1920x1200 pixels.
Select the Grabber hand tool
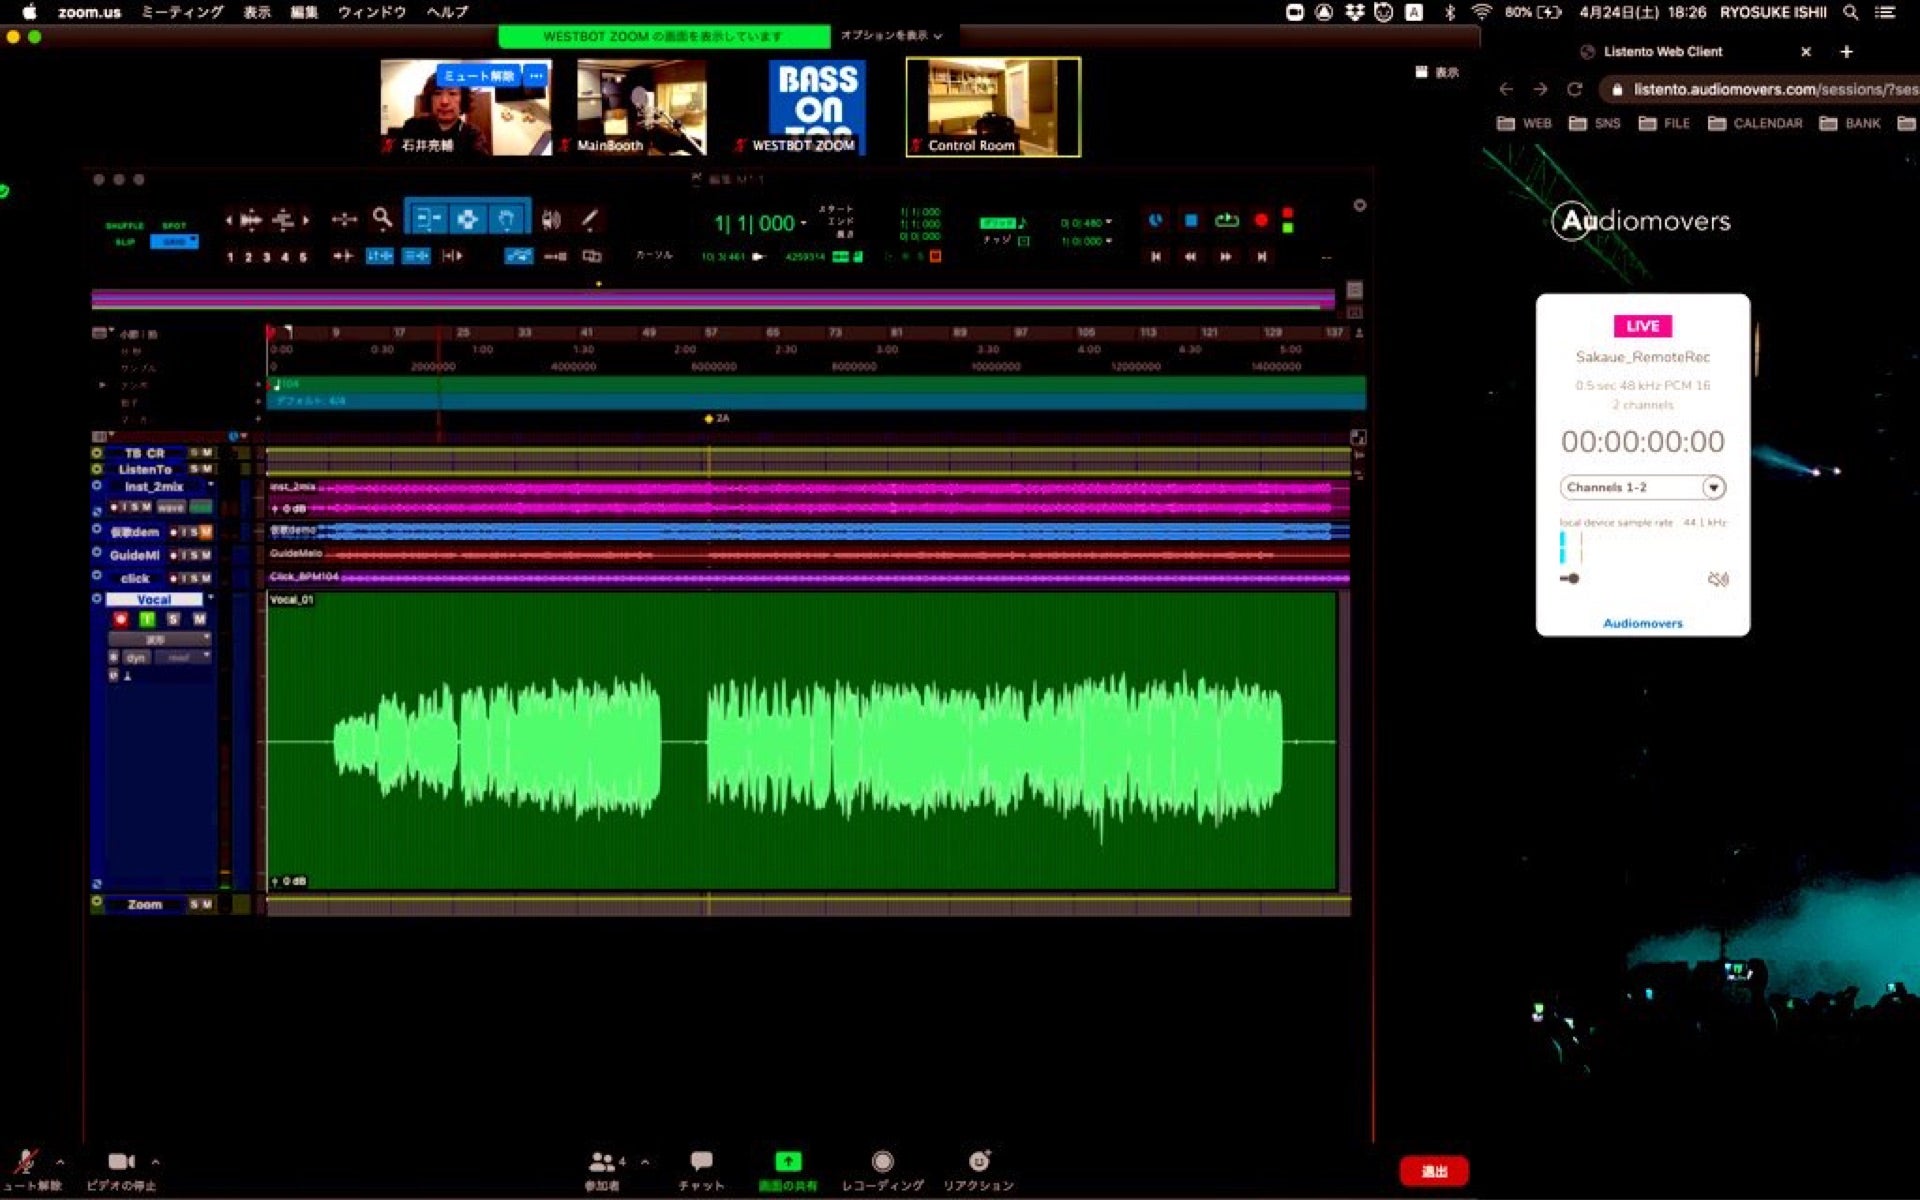coord(507,219)
